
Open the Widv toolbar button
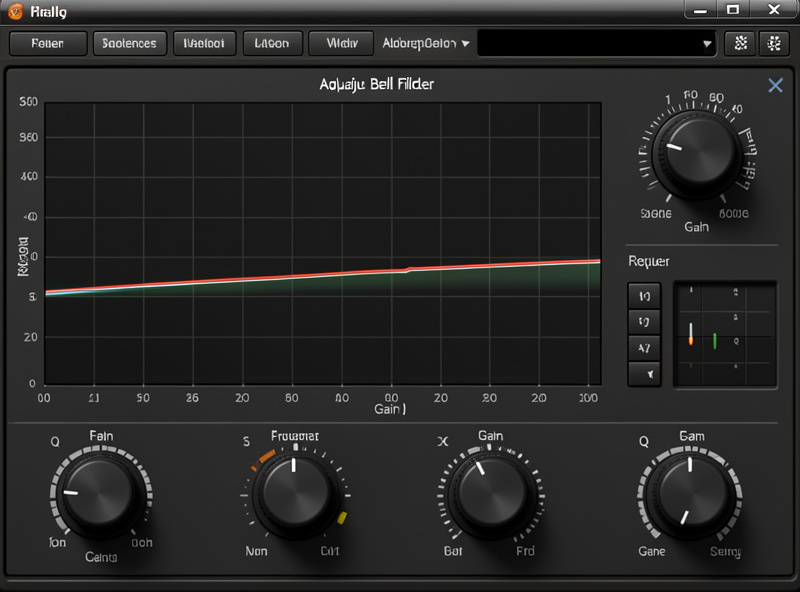click(341, 43)
